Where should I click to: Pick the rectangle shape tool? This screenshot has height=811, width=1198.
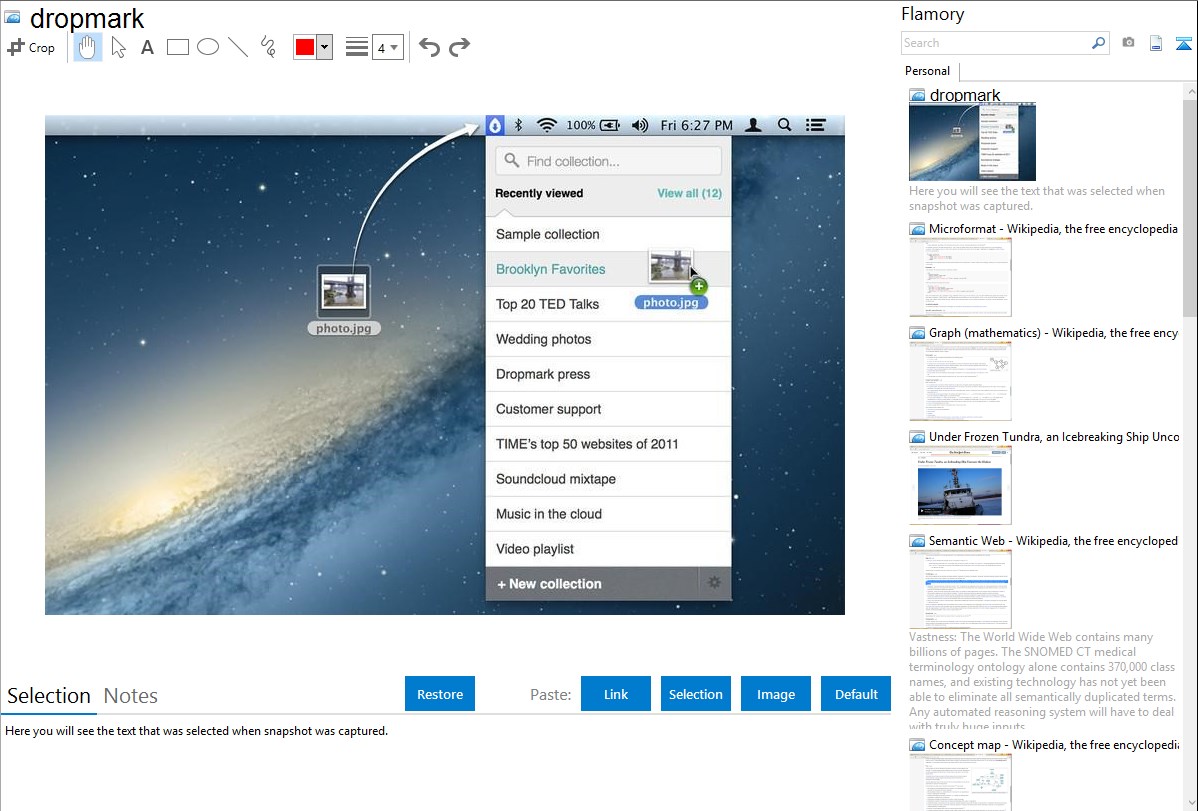point(178,47)
